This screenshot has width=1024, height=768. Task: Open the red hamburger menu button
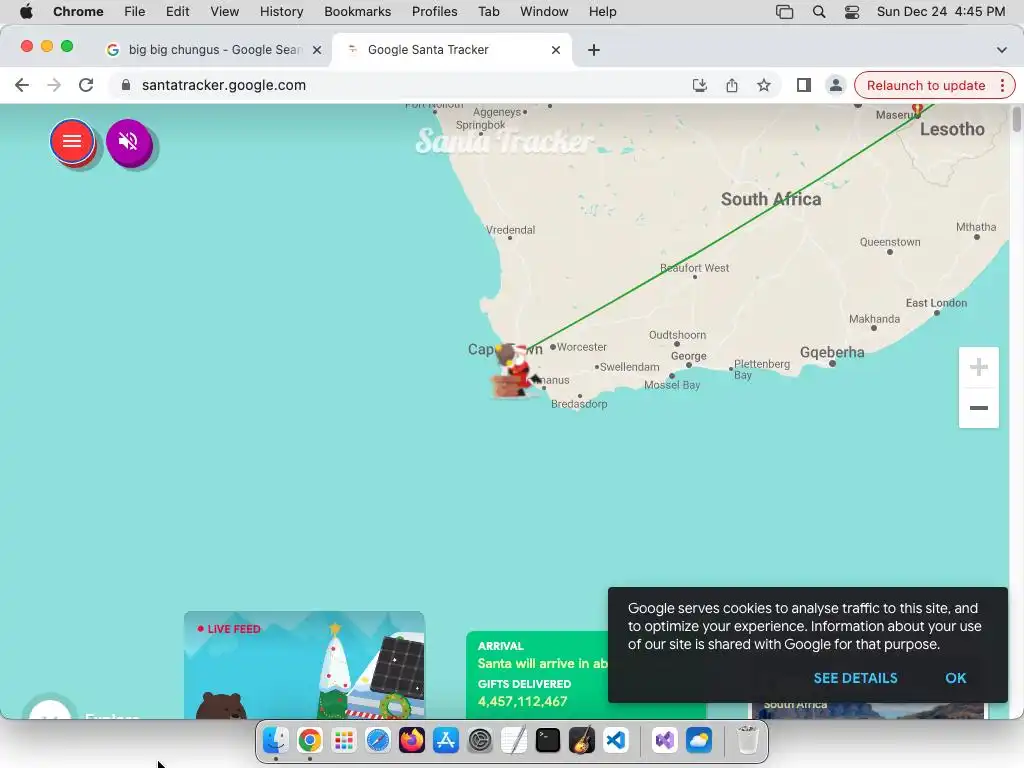click(72, 141)
